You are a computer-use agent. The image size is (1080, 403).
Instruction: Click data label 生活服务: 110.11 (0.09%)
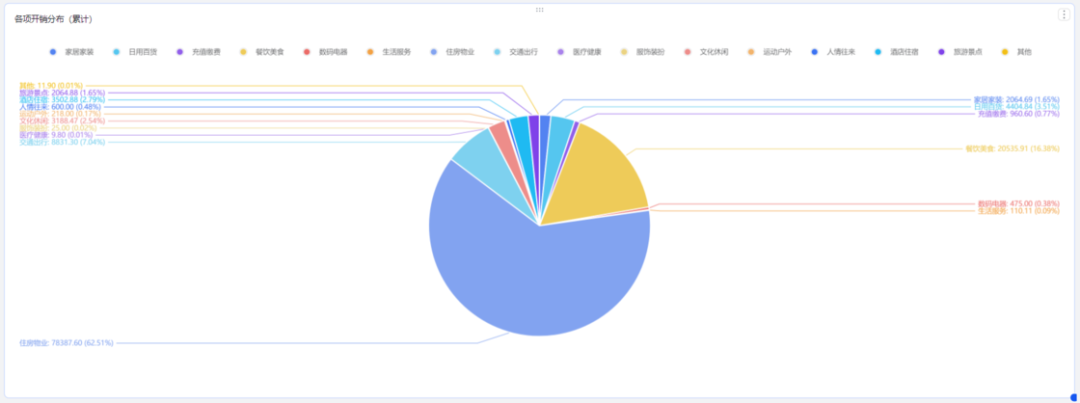1019,211
